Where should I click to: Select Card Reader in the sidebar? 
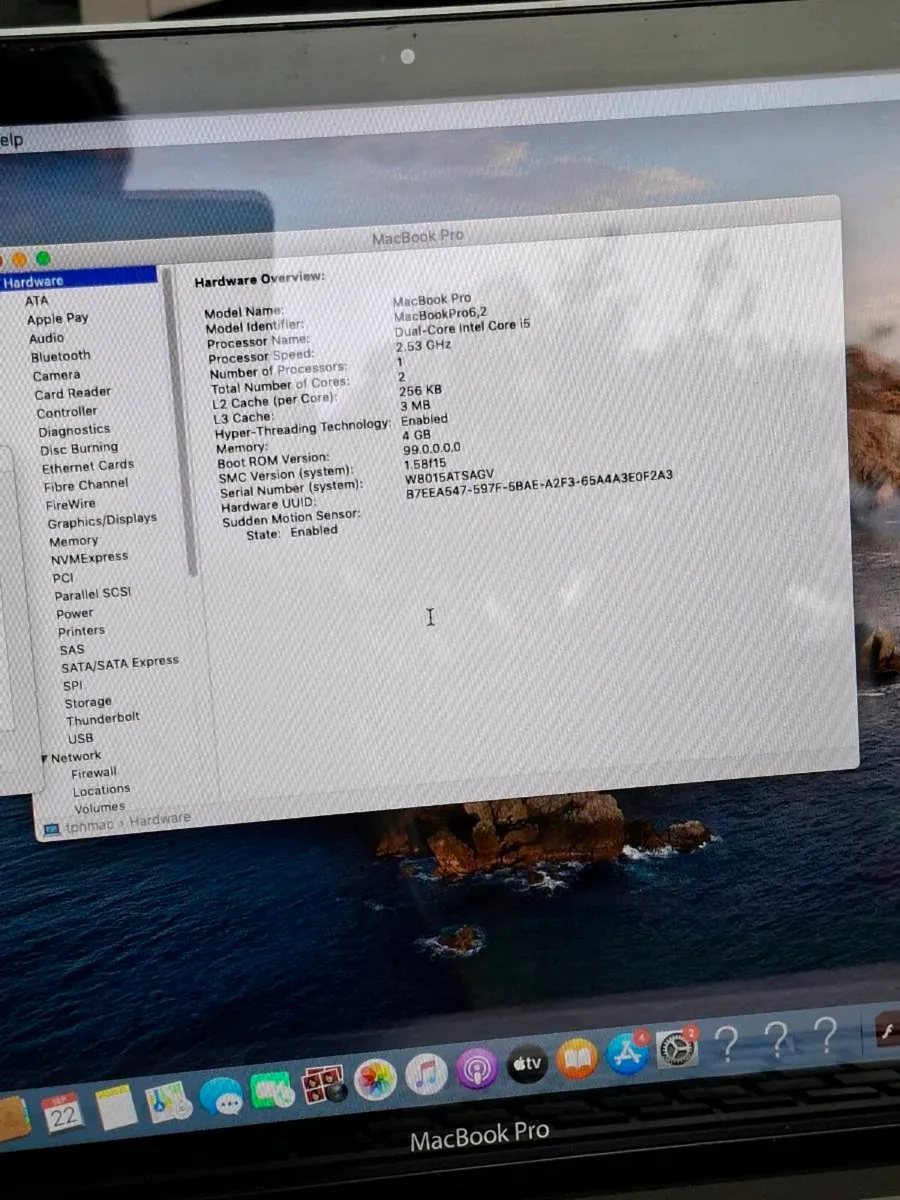pyautogui.click(x=73, y=393)
